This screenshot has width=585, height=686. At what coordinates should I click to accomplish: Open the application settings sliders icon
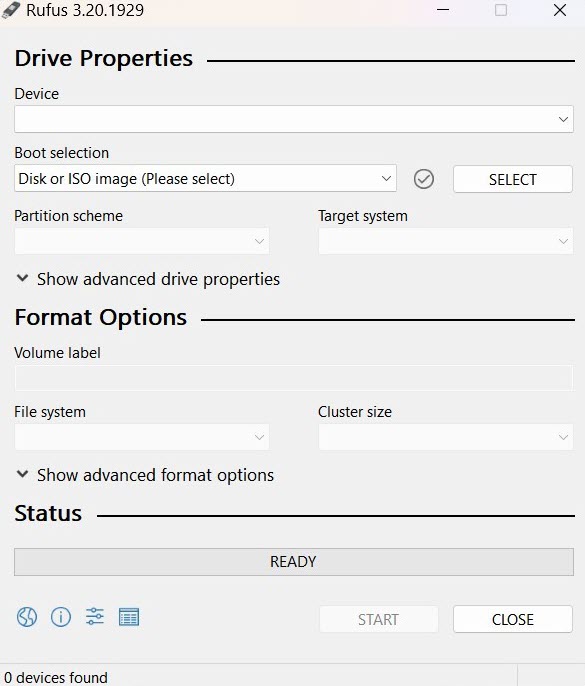95,617
